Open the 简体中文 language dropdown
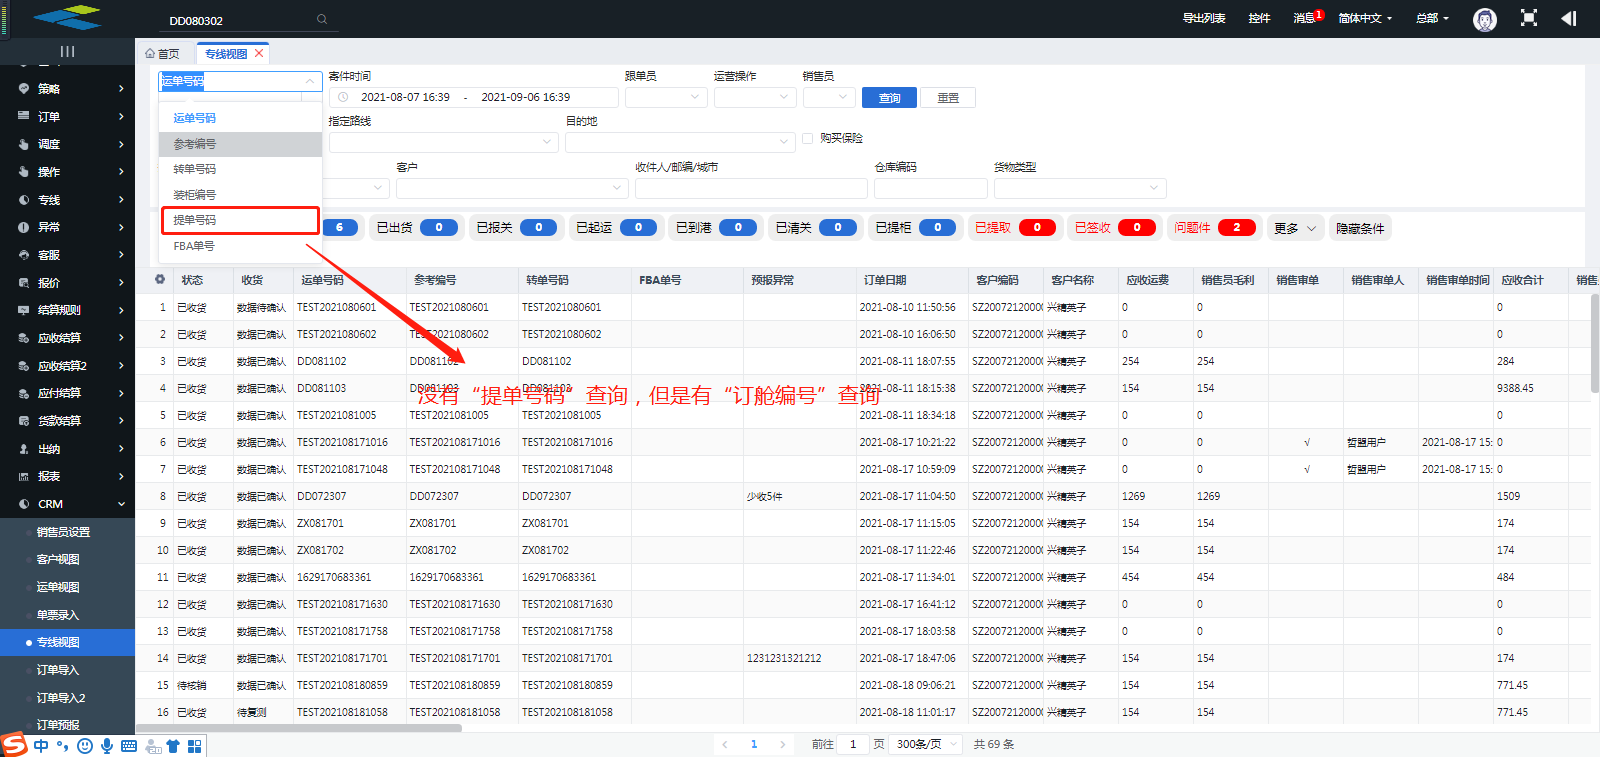Viewport: 1600px width, 757px height. (1365, 18)
